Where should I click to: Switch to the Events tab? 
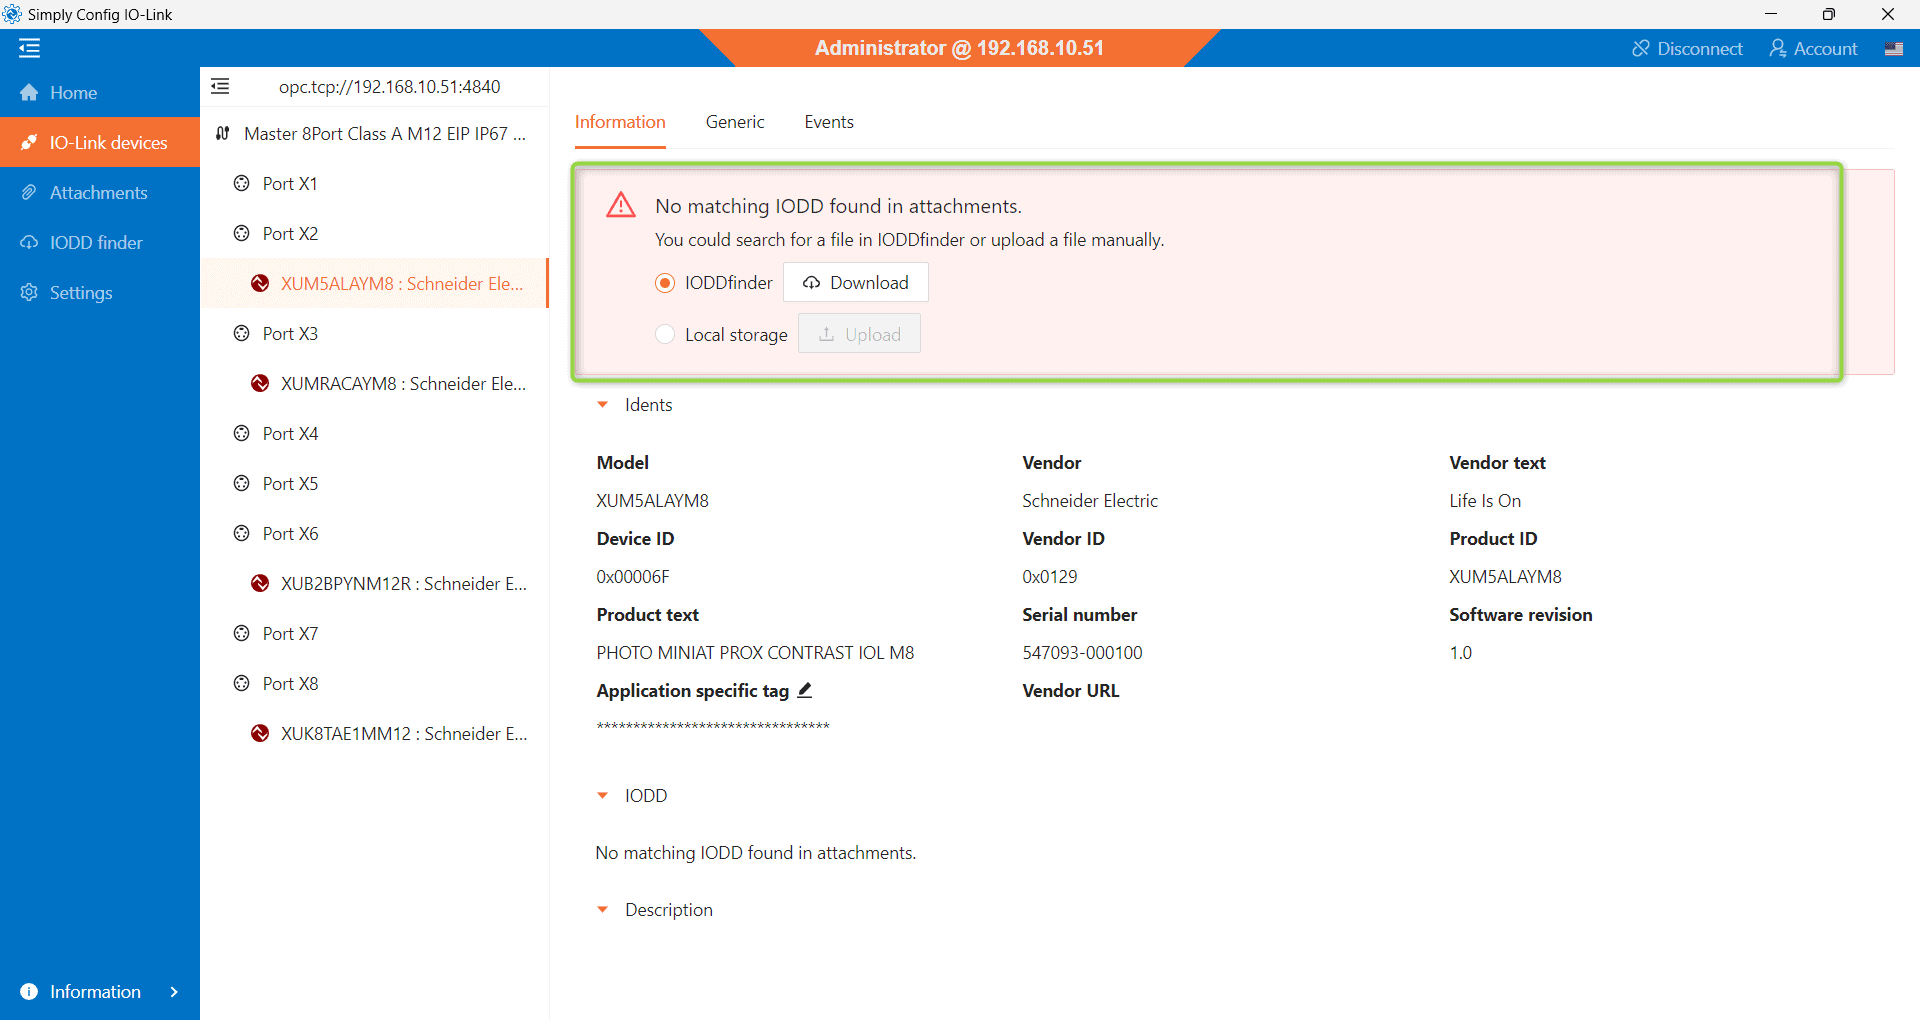[828, 122]
